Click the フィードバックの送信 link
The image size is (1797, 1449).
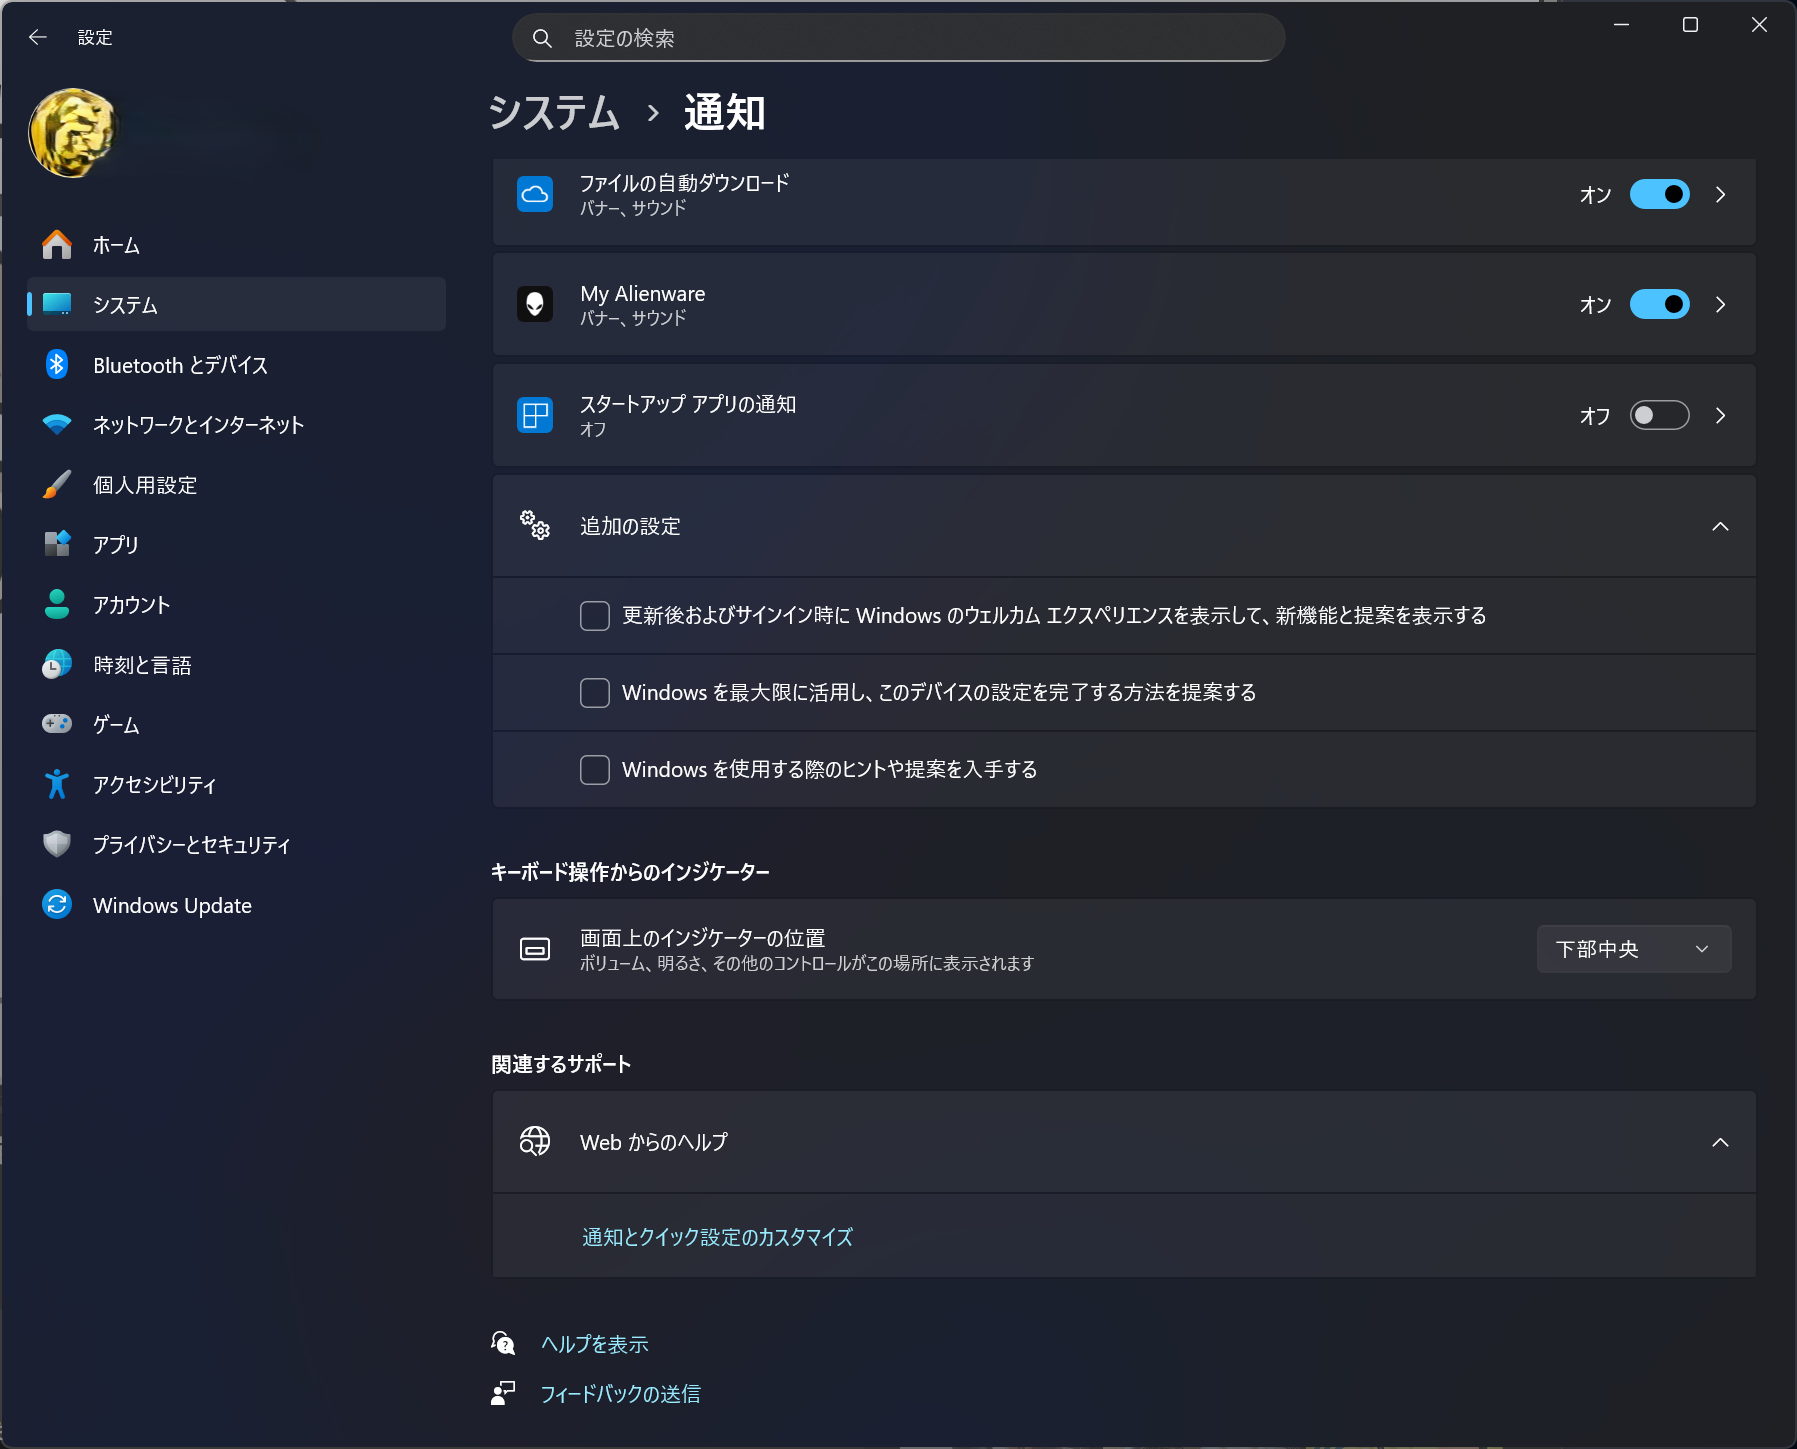click(620, 1394)
